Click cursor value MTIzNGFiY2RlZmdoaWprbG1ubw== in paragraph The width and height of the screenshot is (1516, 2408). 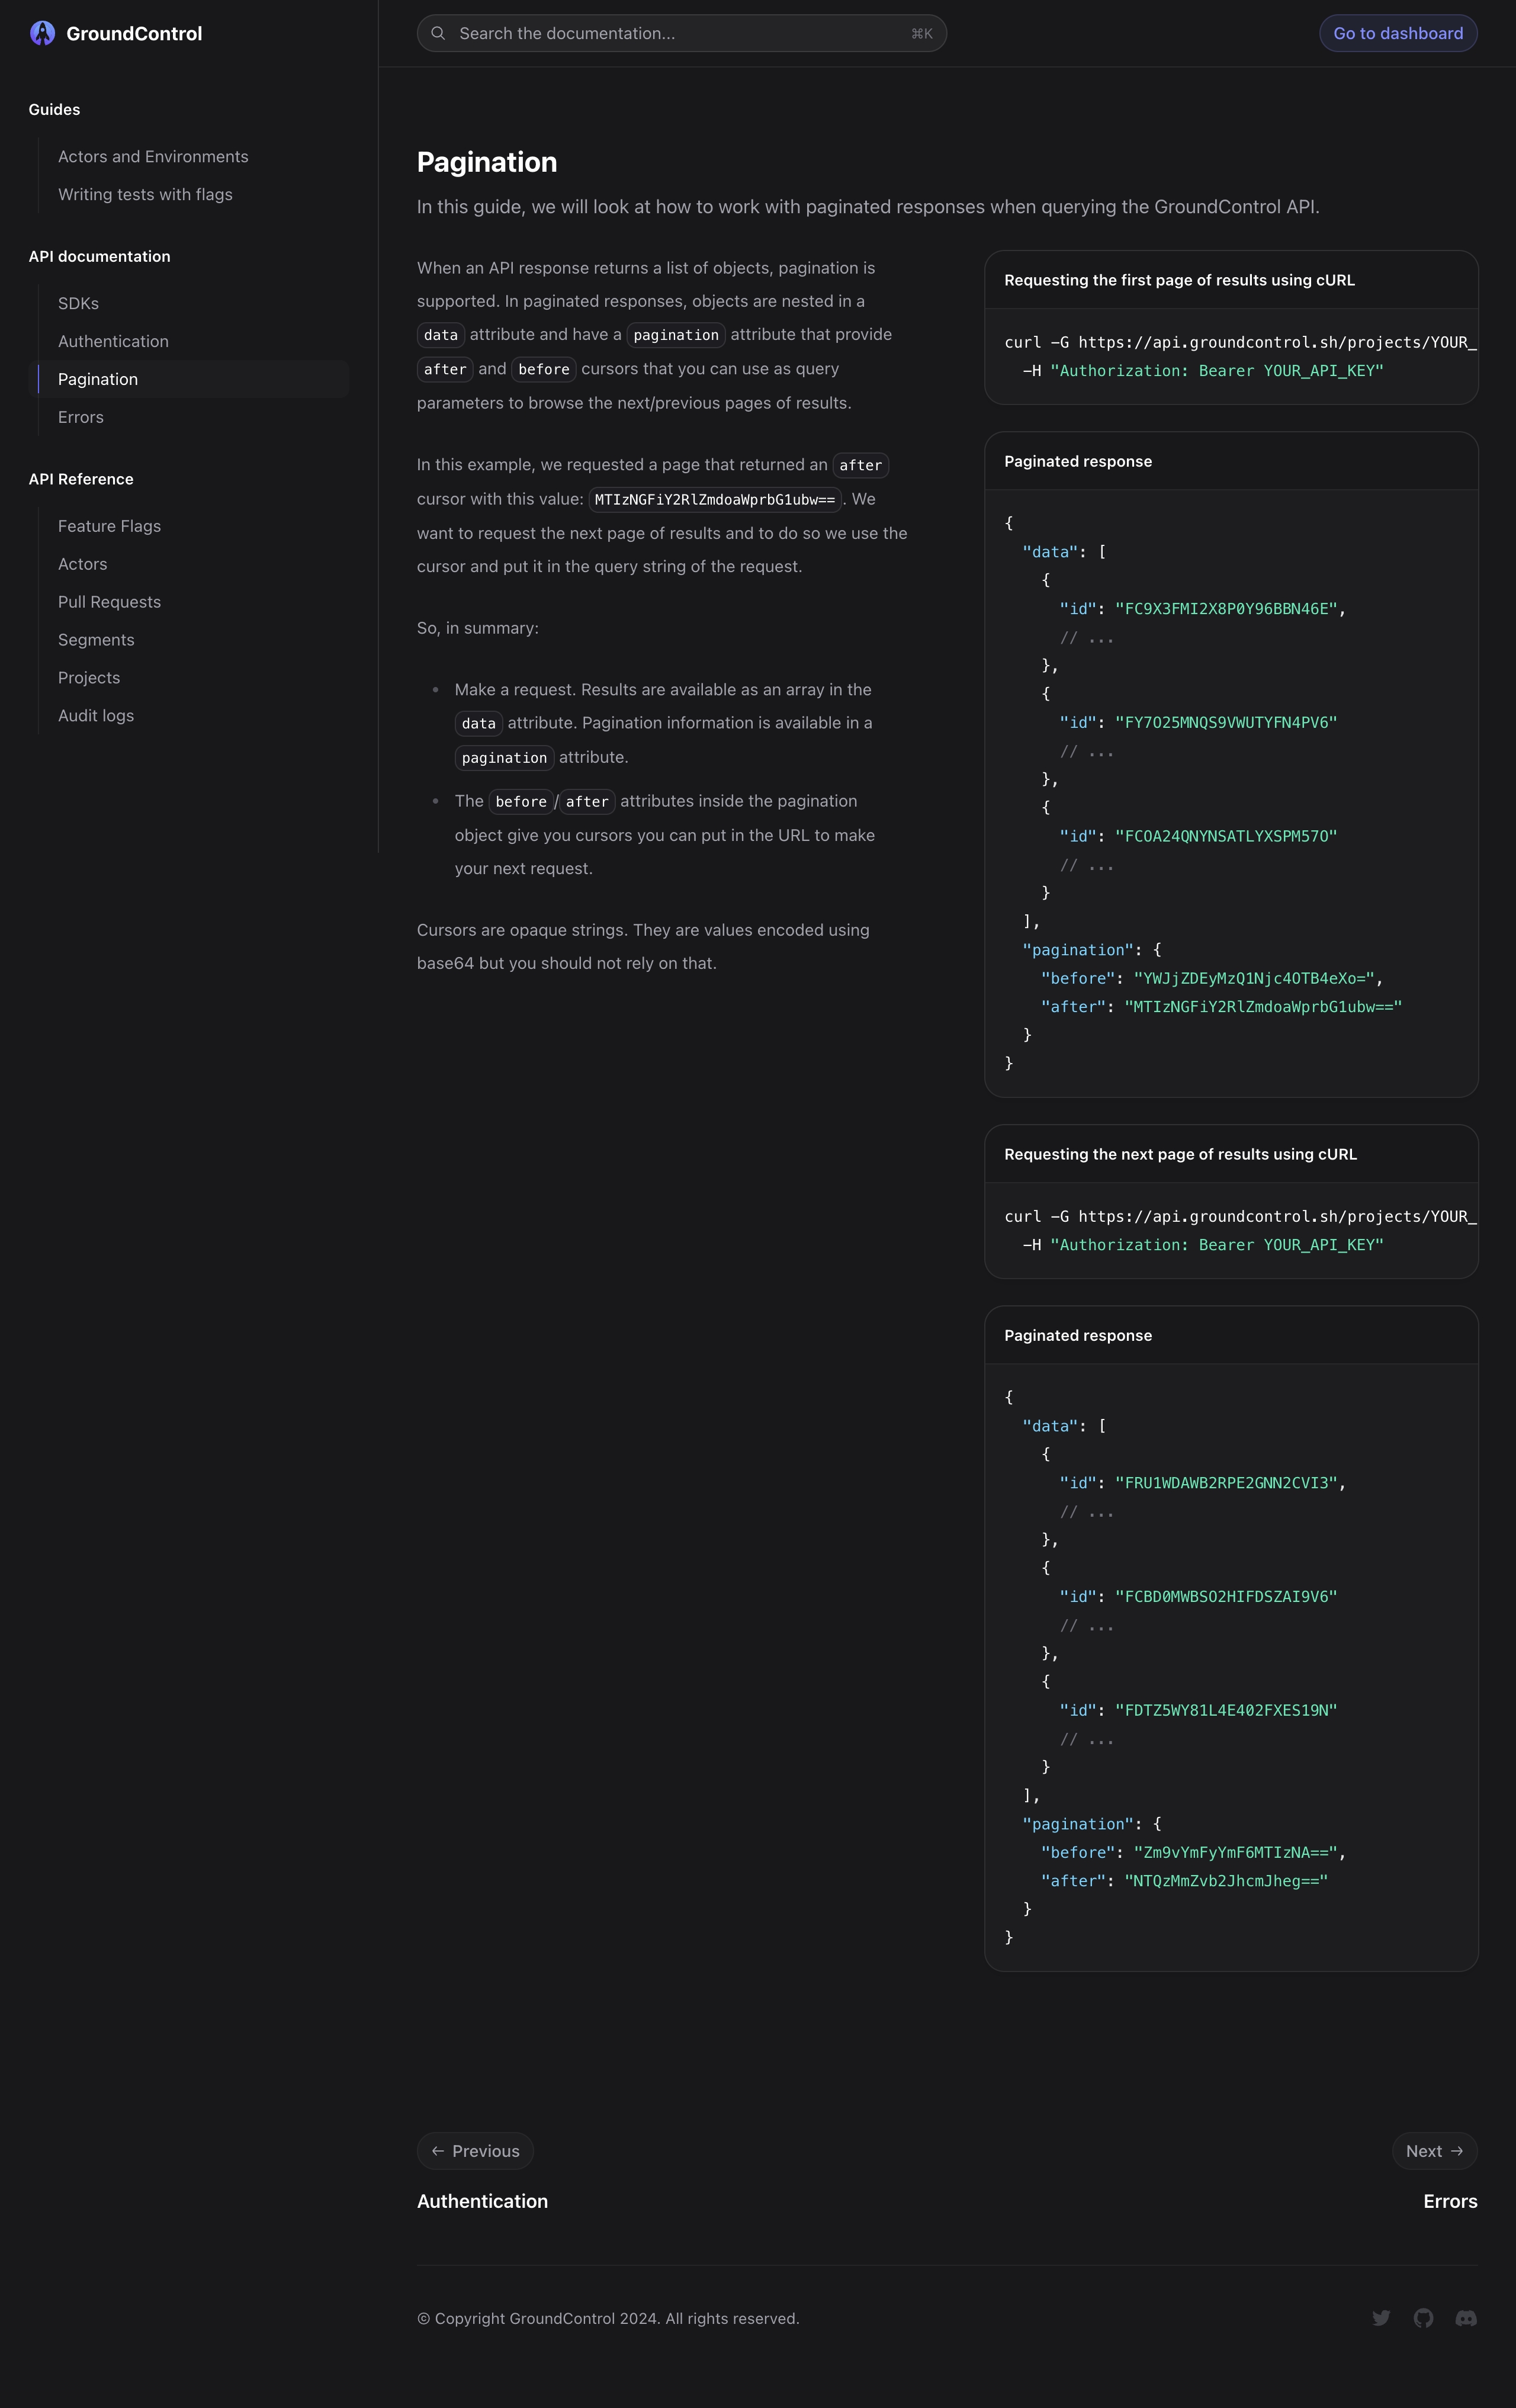coord(715,500)
